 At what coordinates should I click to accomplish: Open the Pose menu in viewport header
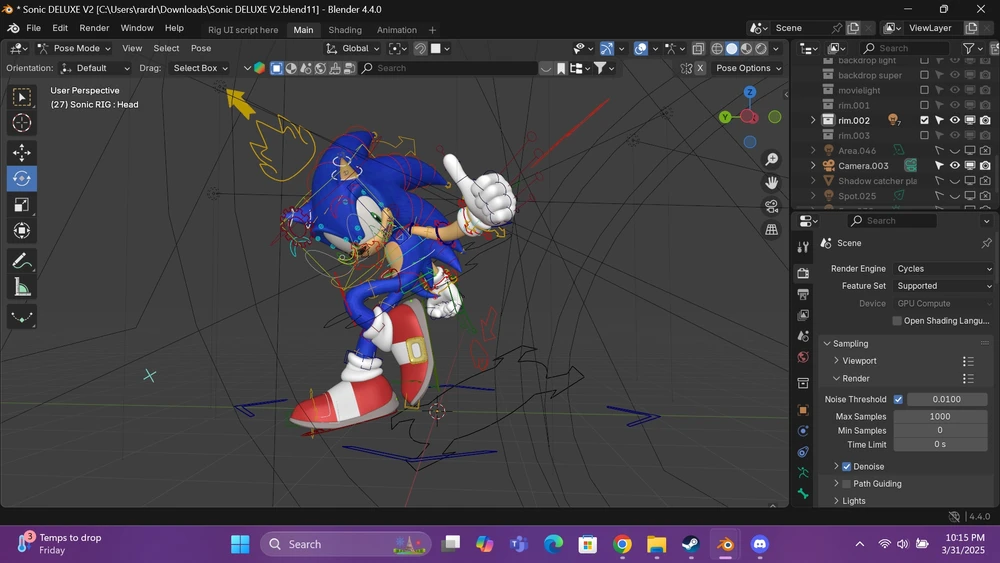tap(201, 48)
